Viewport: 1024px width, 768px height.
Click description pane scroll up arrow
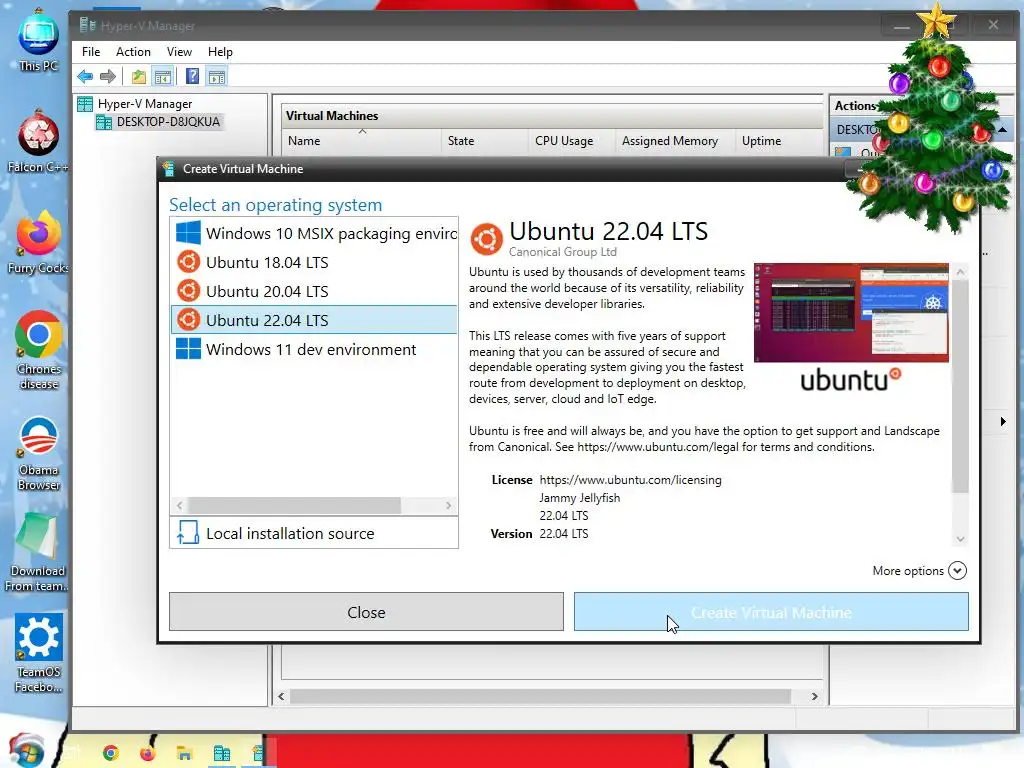[x=960, y=271]
